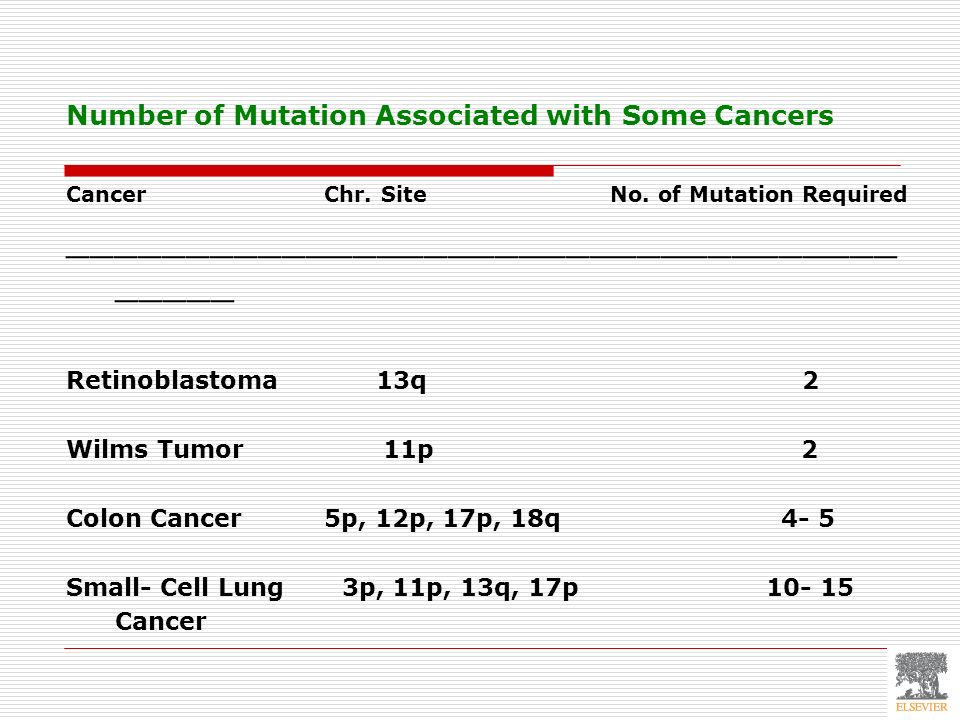
Task: Click the word 'Cancer' under Small-Cell Lung
Action: point(160,622)
